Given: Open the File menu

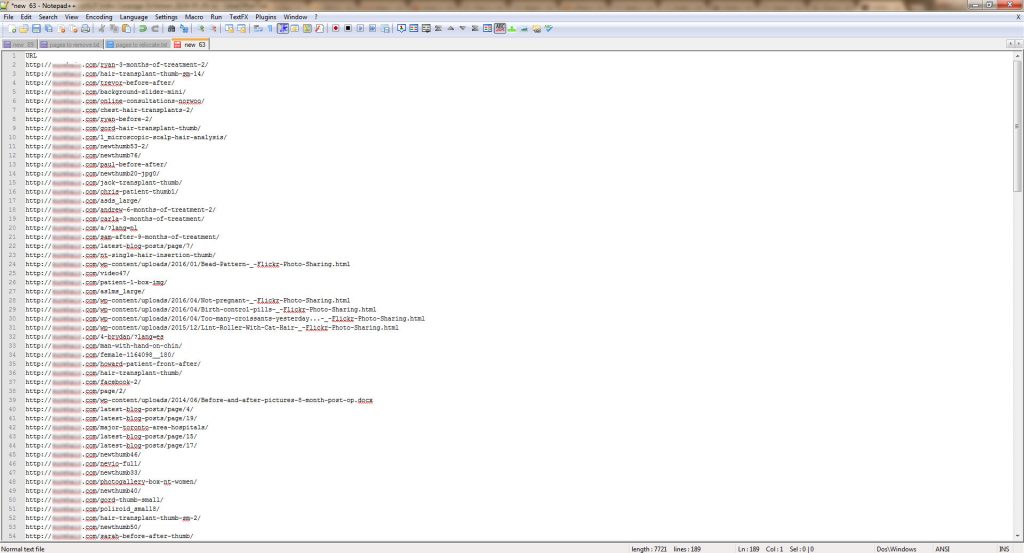Looking at the screenshot, I should [8, 17].
